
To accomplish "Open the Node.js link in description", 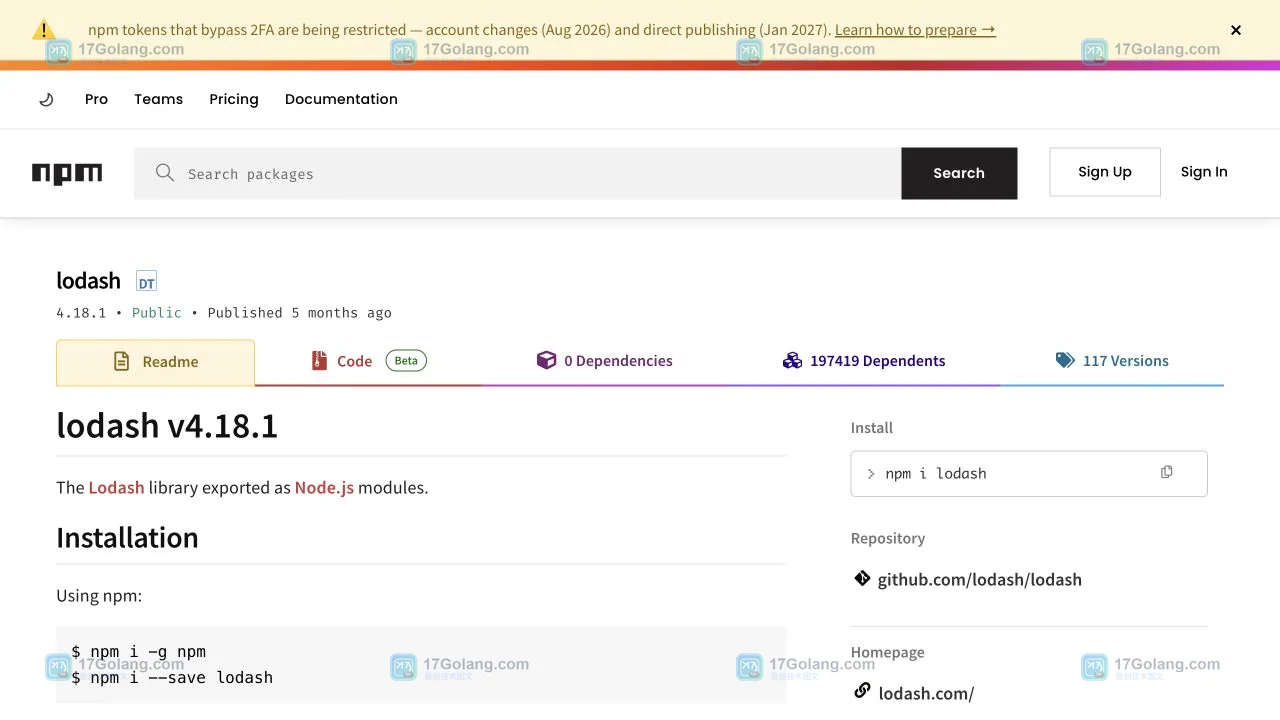I will tap(324, 488).
